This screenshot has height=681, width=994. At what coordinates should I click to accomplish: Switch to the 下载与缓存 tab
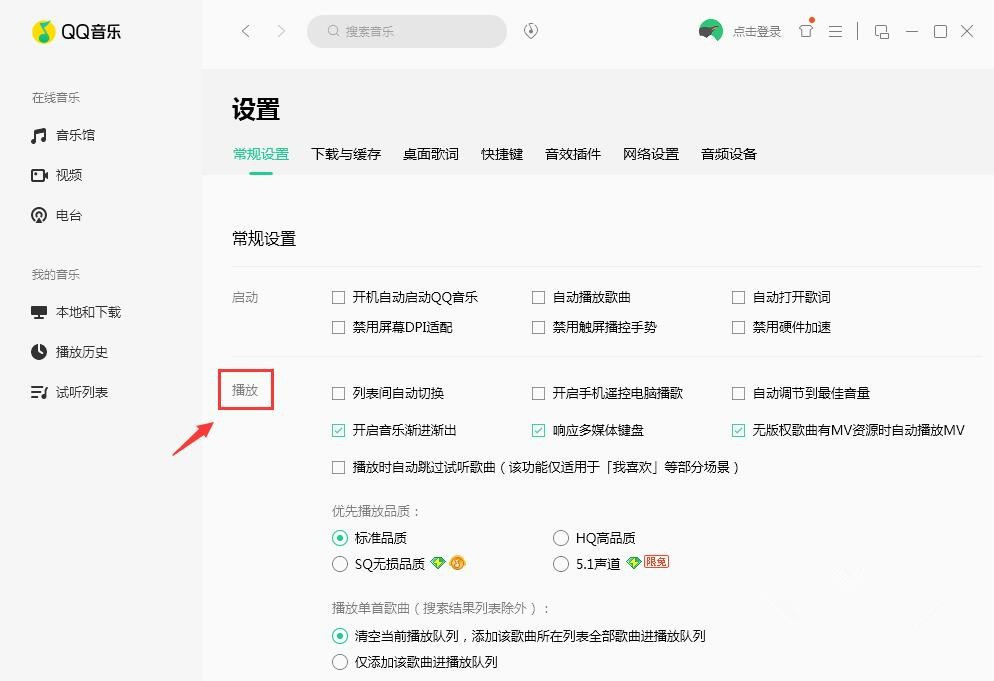click(346, 154)
